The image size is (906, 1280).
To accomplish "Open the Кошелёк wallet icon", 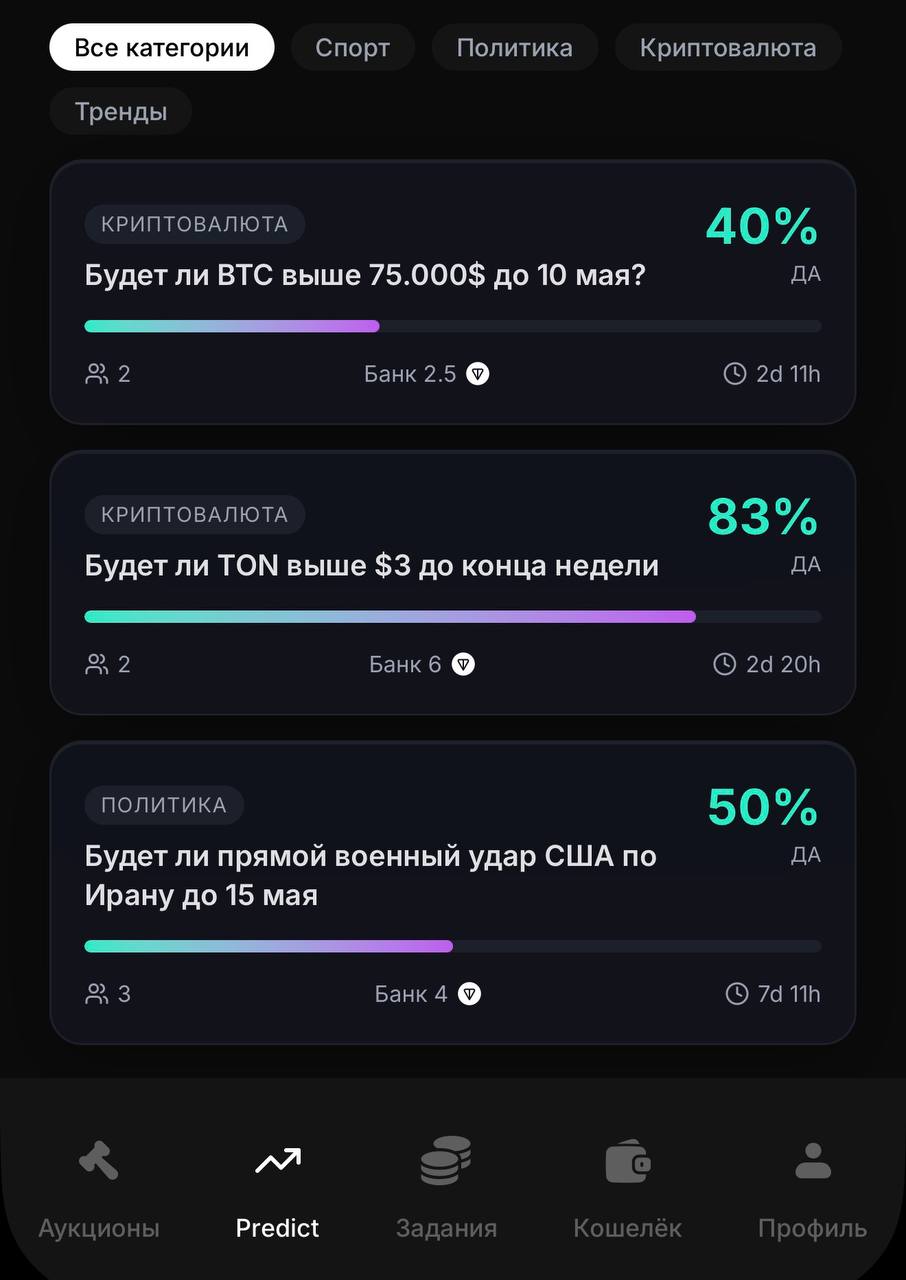I will pos(628,1162).
